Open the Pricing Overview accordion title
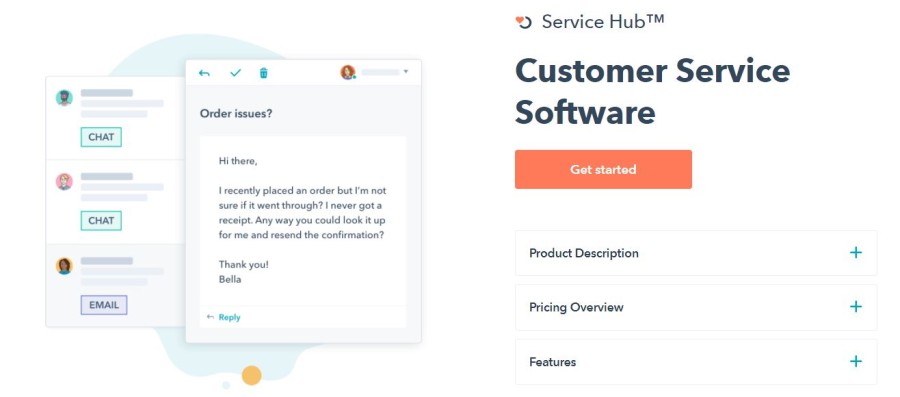900x397 pixels. [576, 307]
